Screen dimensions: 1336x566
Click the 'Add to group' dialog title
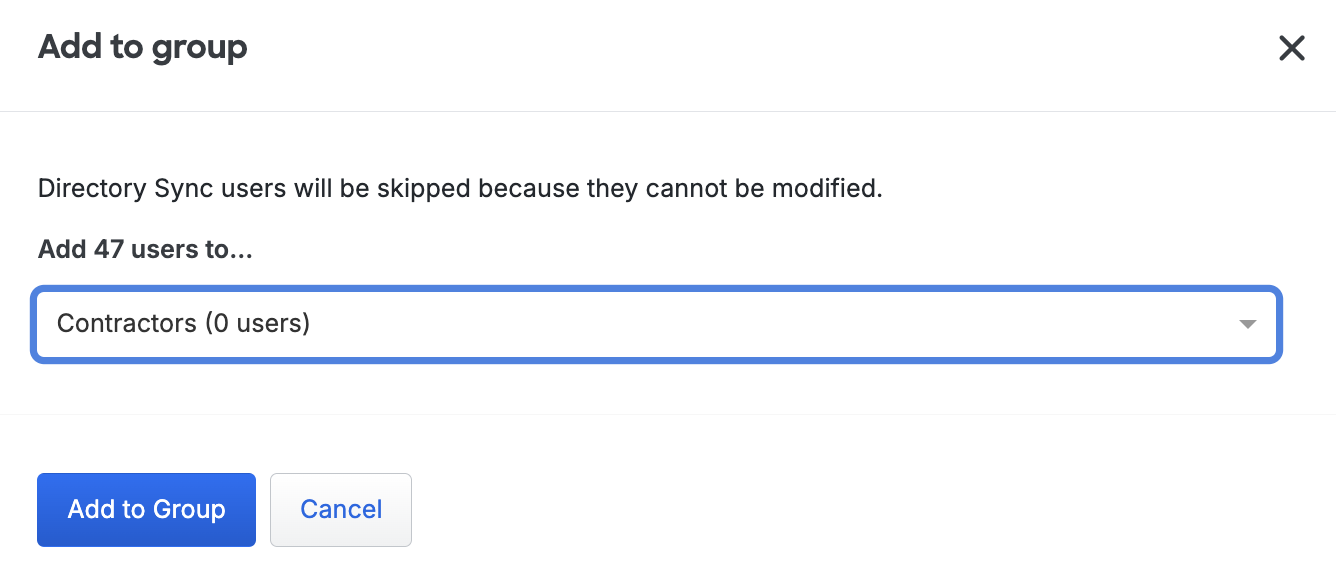142,47
